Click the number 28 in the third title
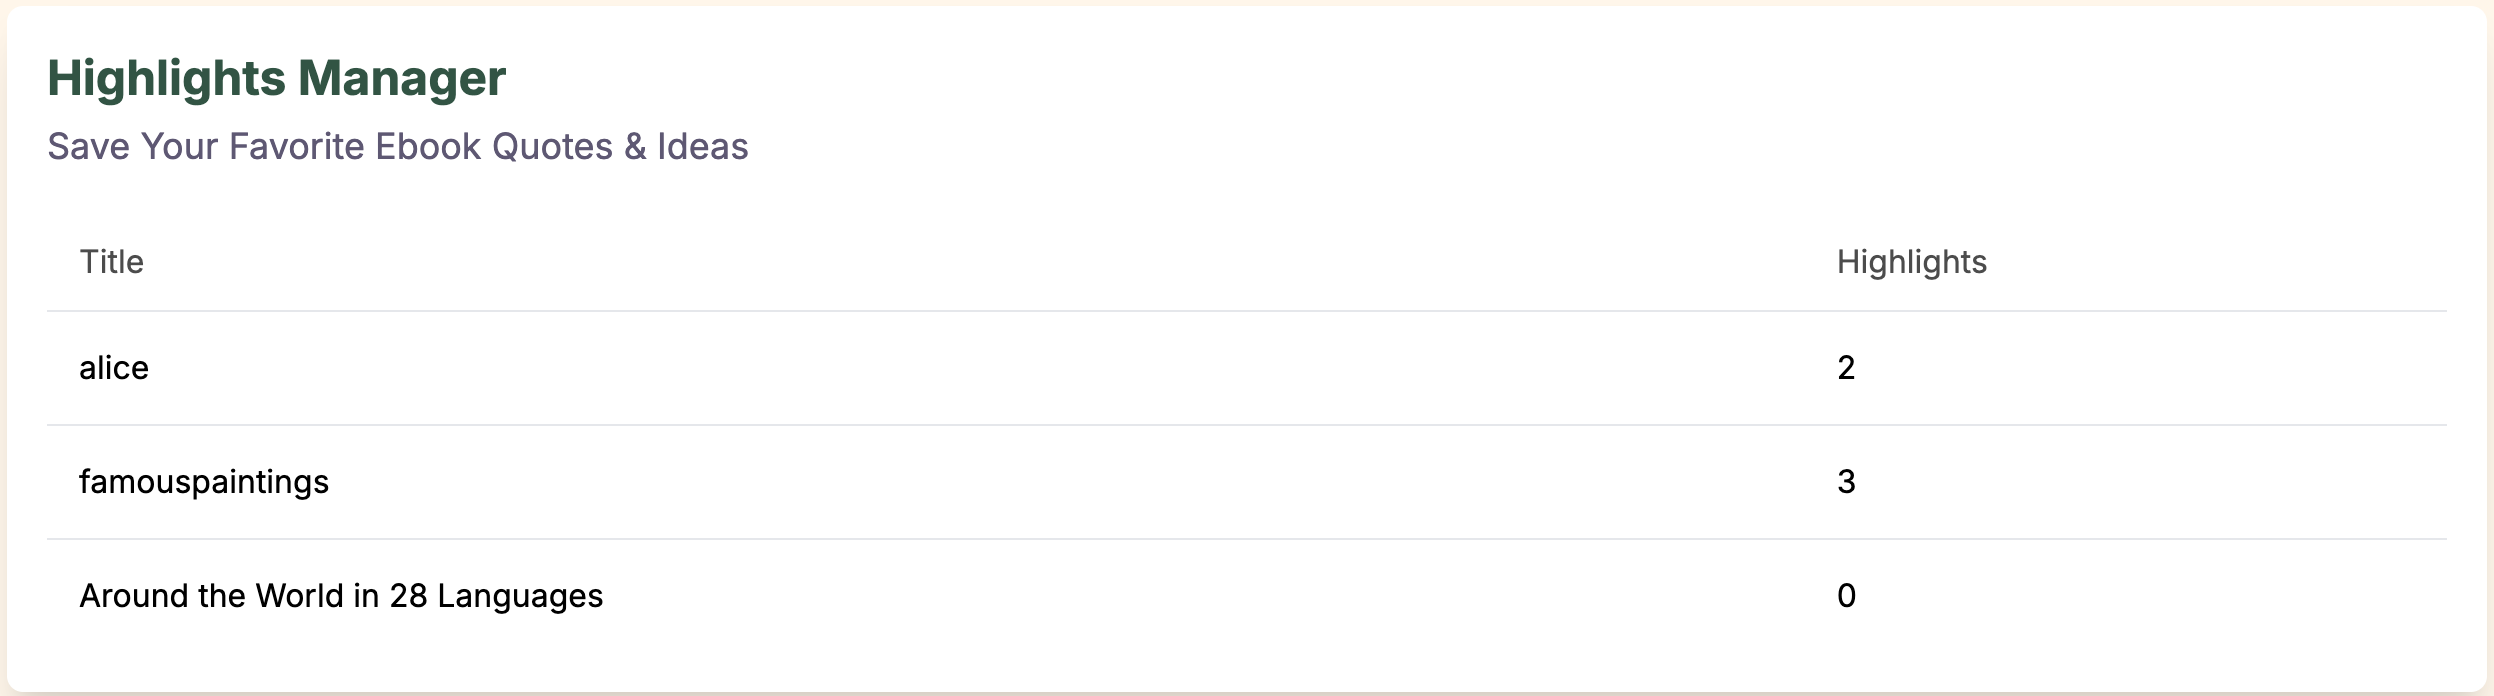 (408, 596)
